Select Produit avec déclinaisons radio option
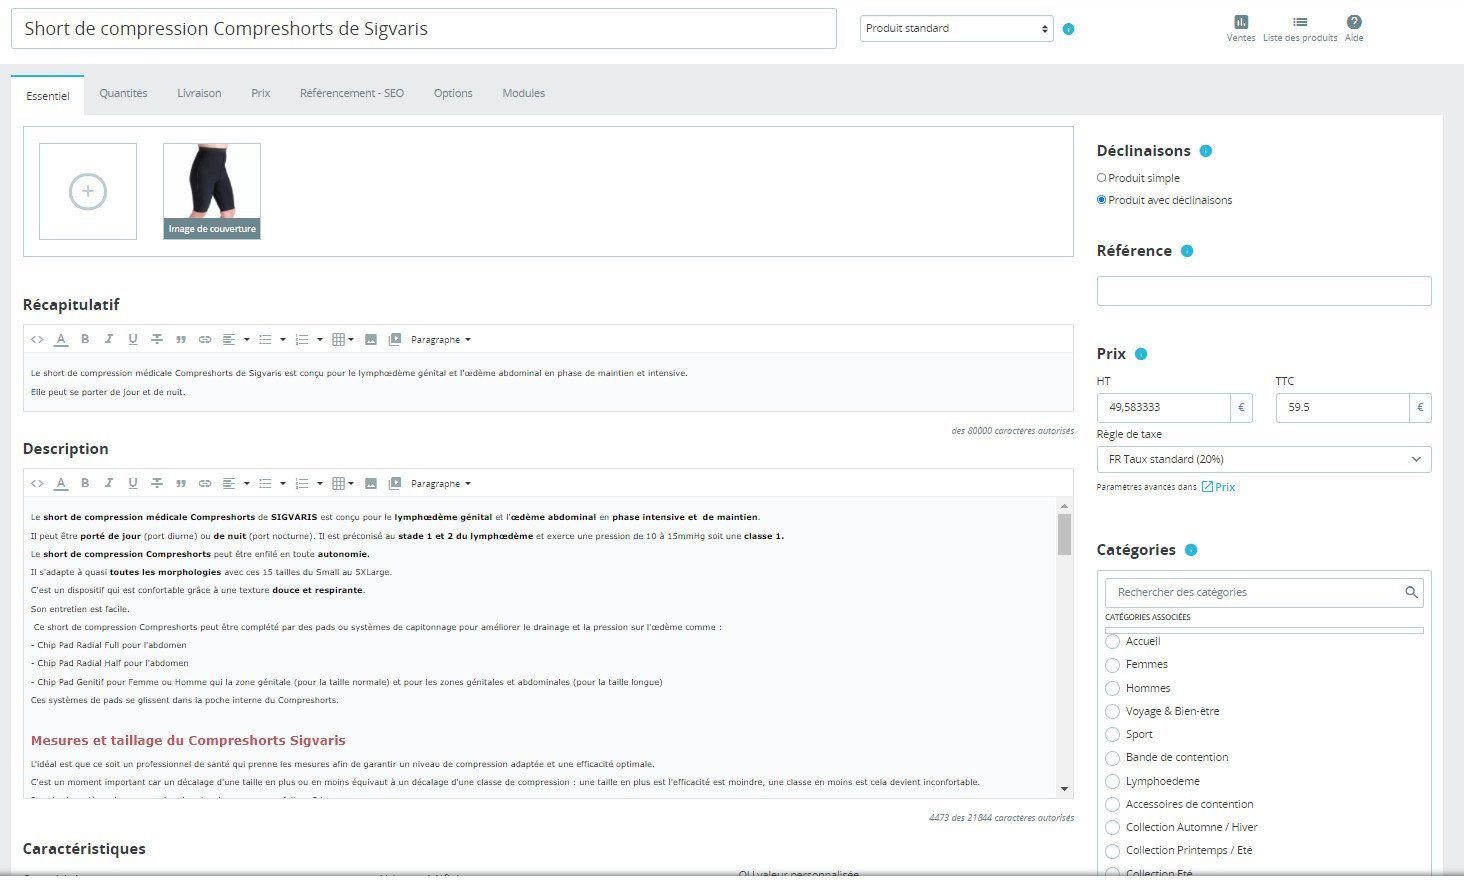The height and width of the screenshot is (888, 1464). pyautogui.click(x=1102, y=200)
